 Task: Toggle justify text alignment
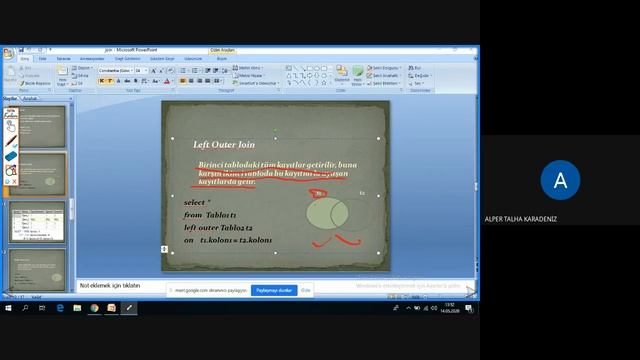[207, 81]
